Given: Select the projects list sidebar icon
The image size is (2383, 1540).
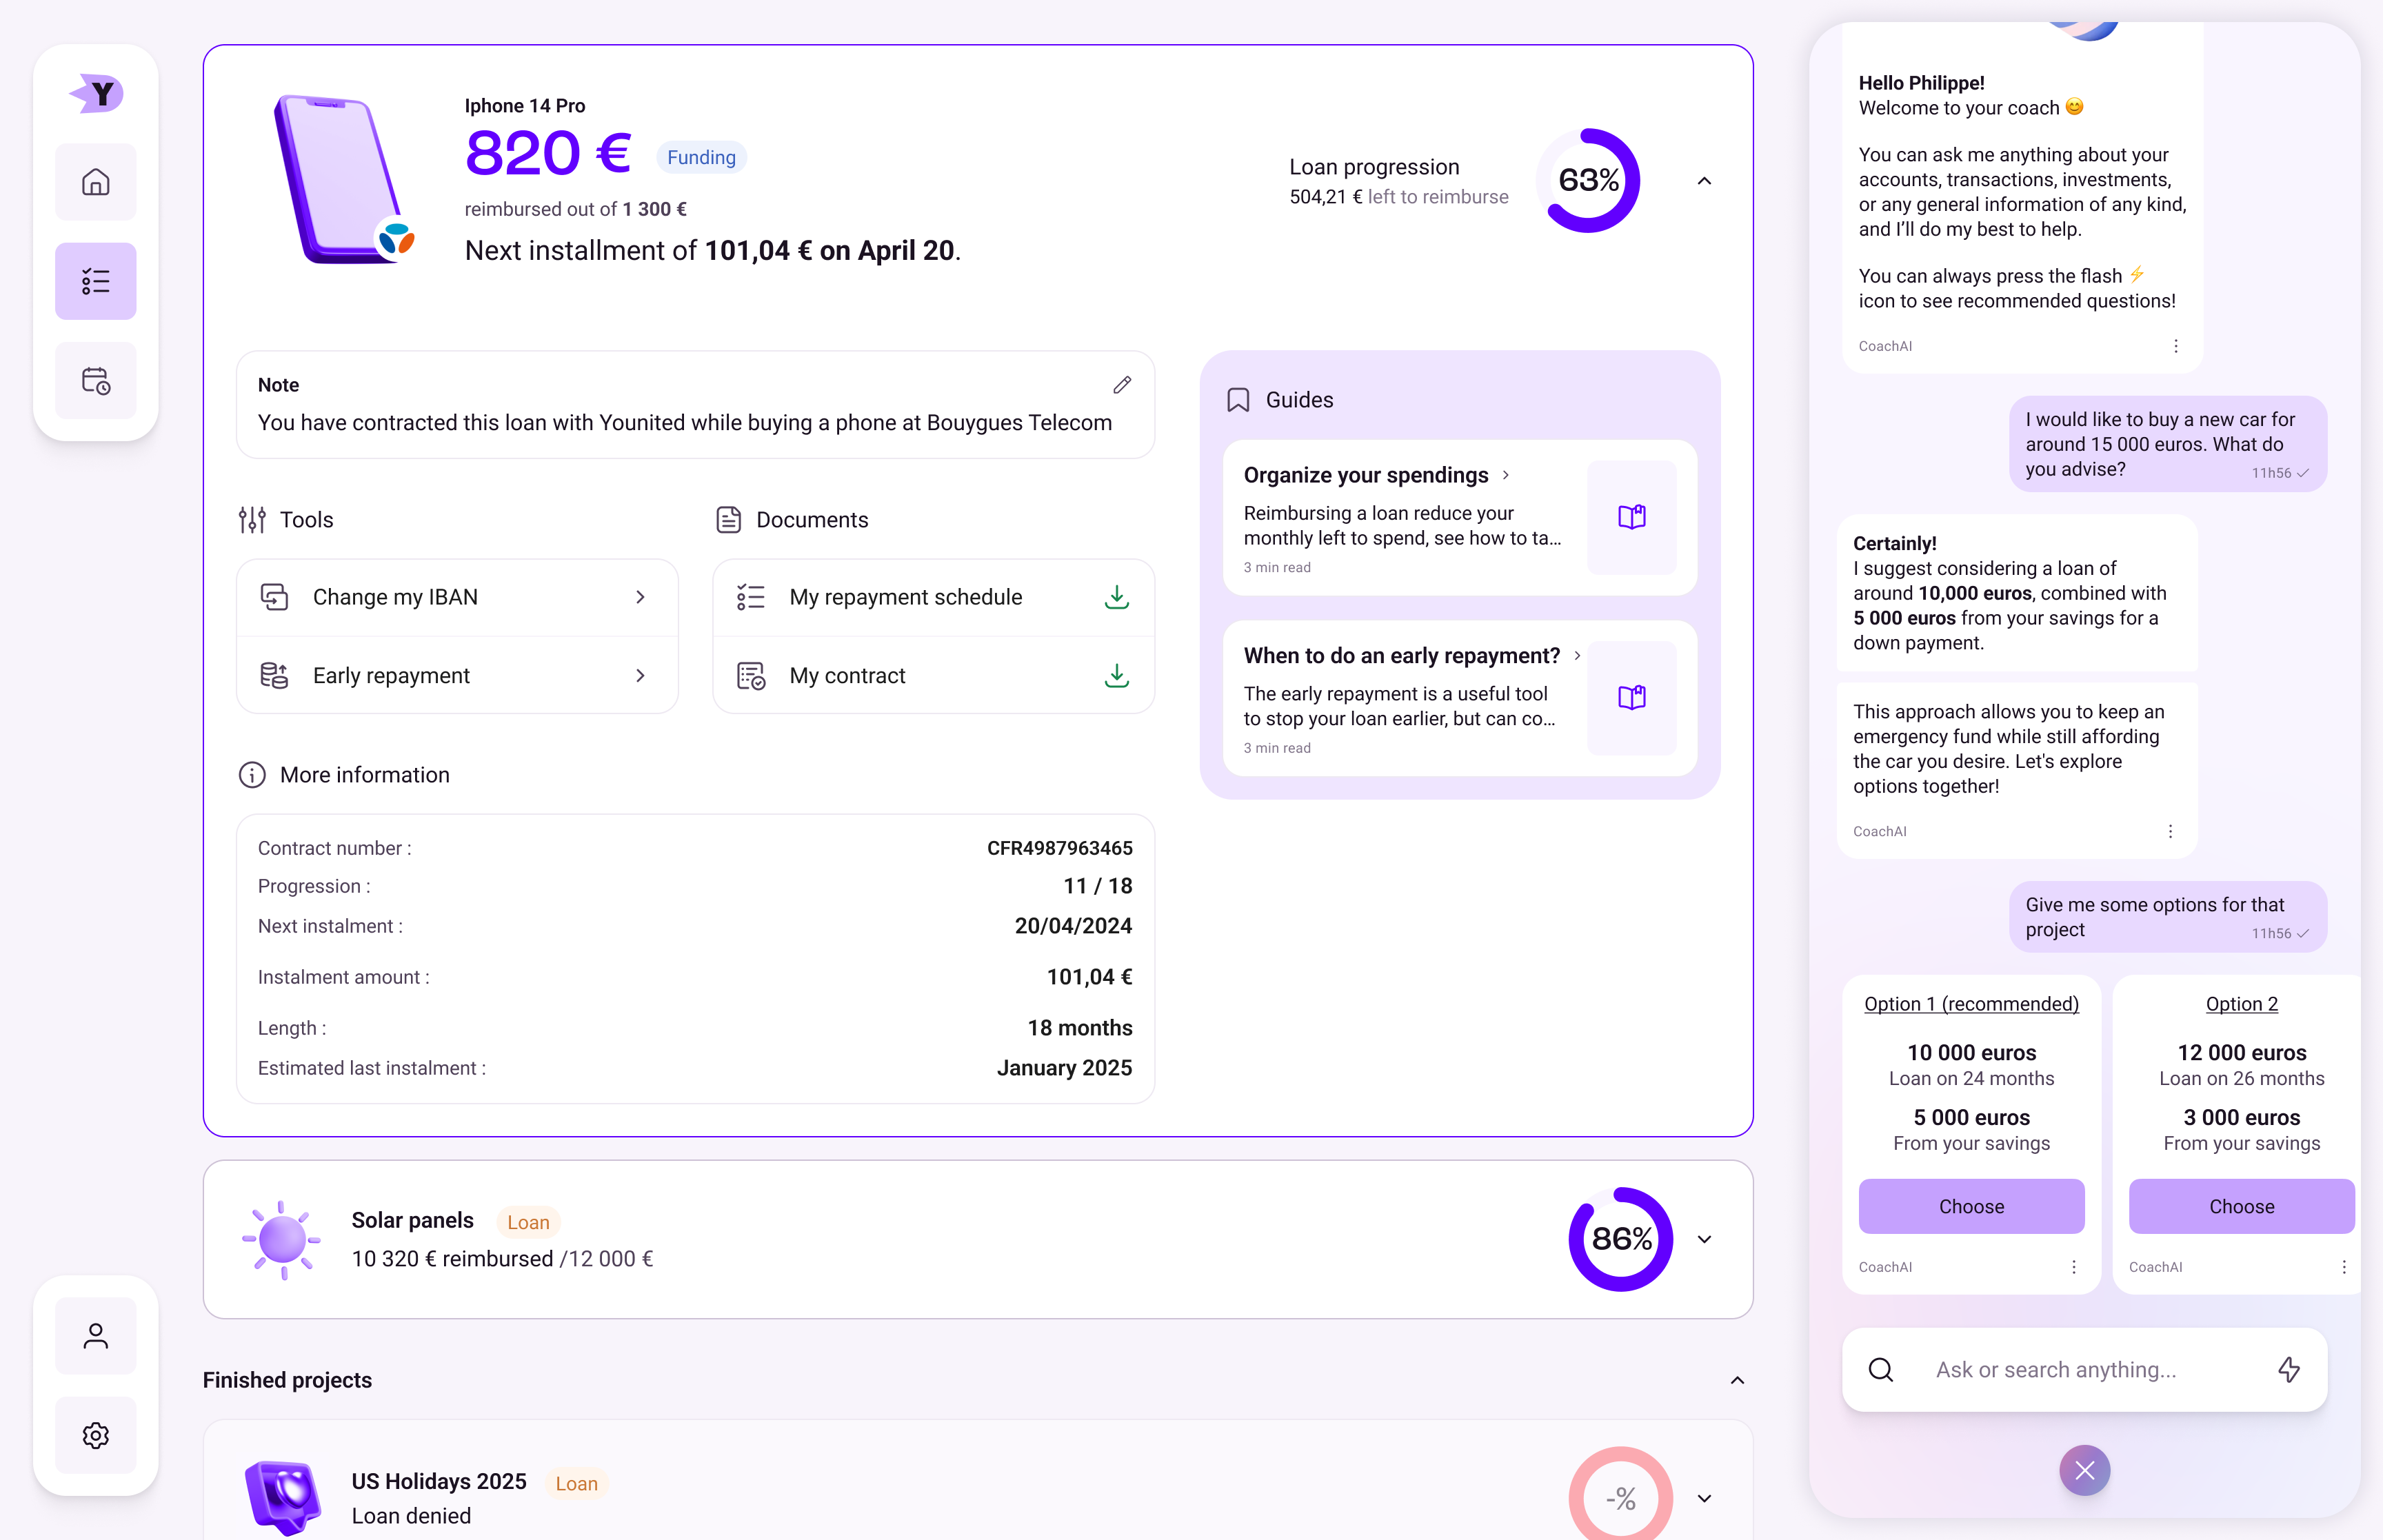Looking at the screenshot, I should coord(96,281).
